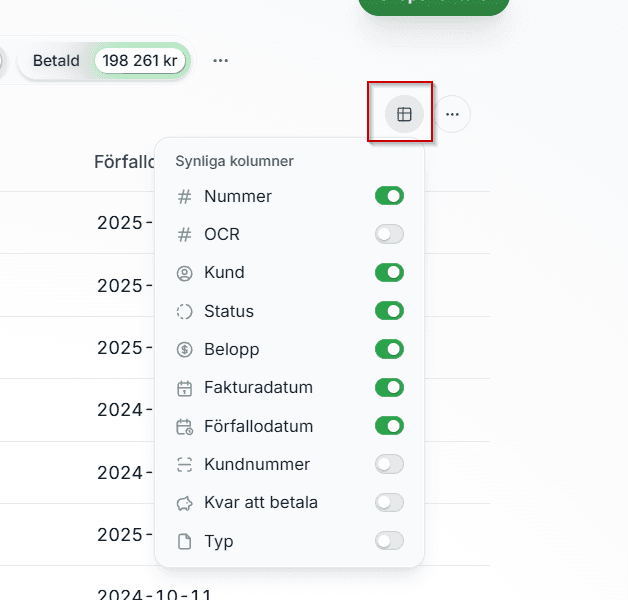
Task: Select the Status menu label
Action: (229, 311)
